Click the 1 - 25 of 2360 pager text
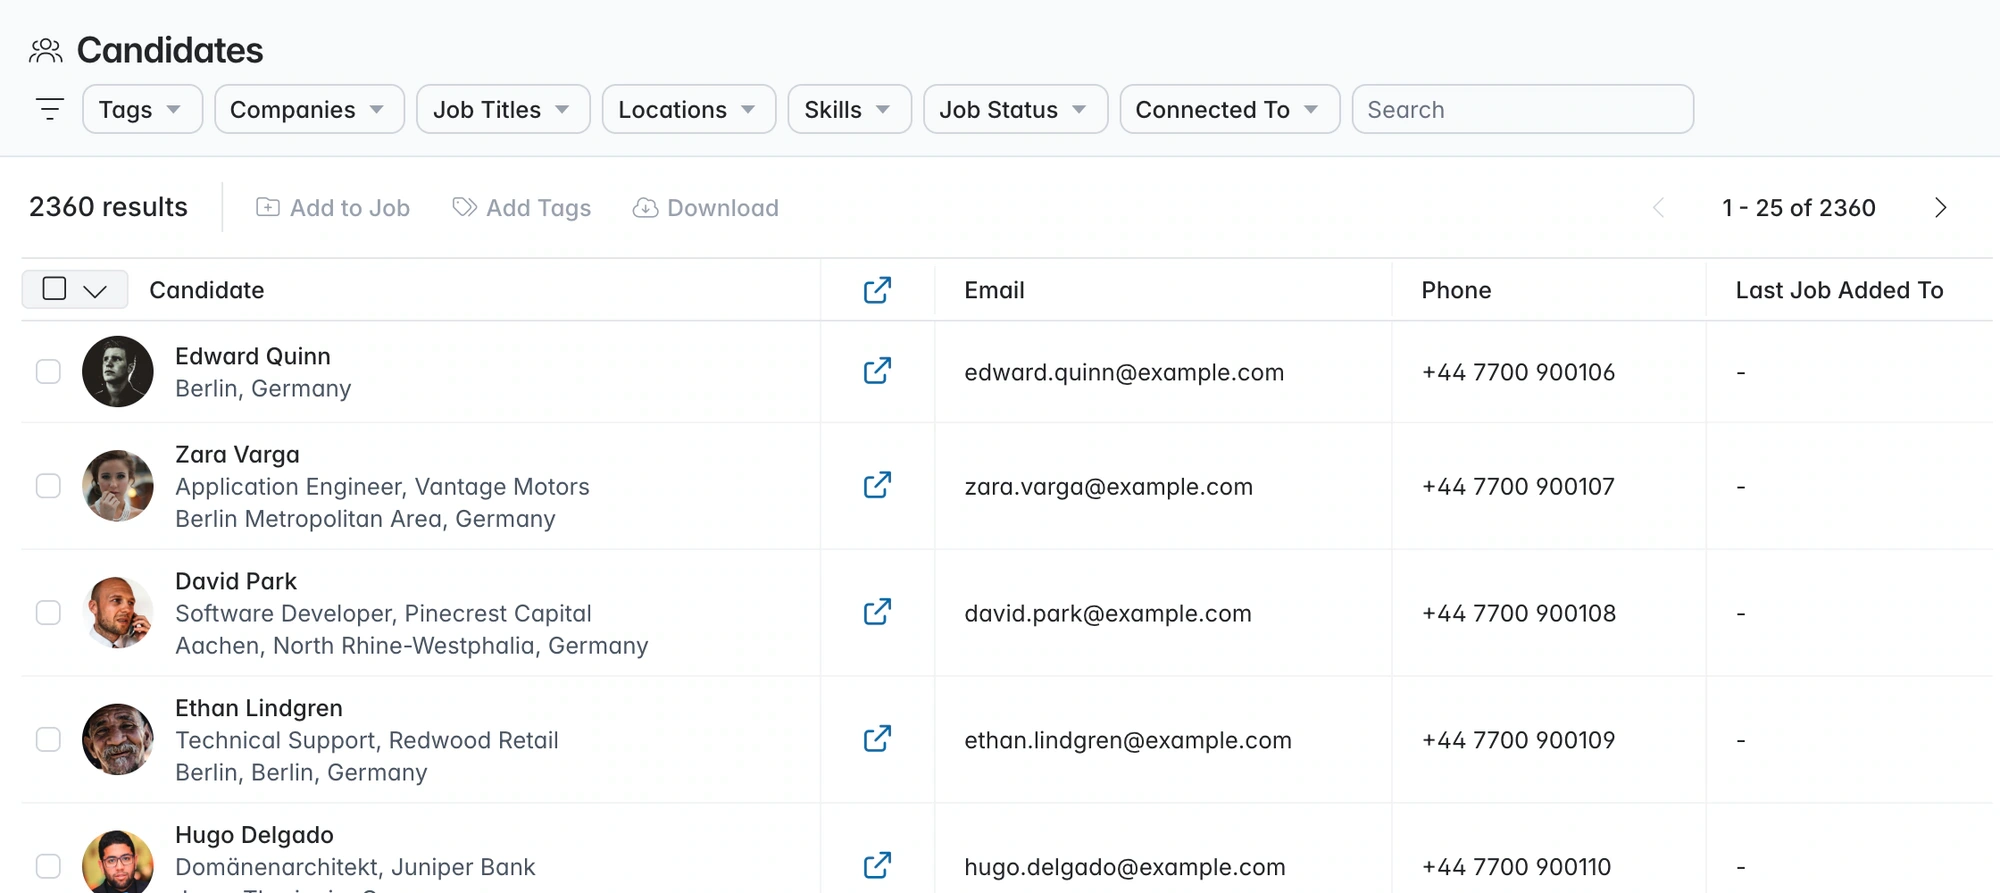2000x893 pixels. pyautogui.click(x=1798, y=208)
